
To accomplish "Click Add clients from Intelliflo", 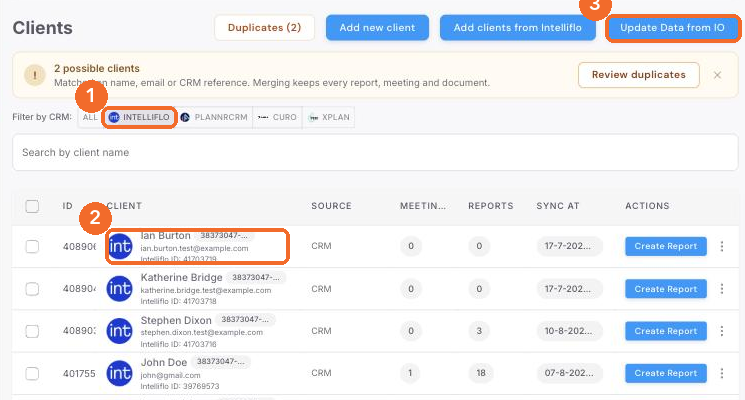I will pos(517,28).
